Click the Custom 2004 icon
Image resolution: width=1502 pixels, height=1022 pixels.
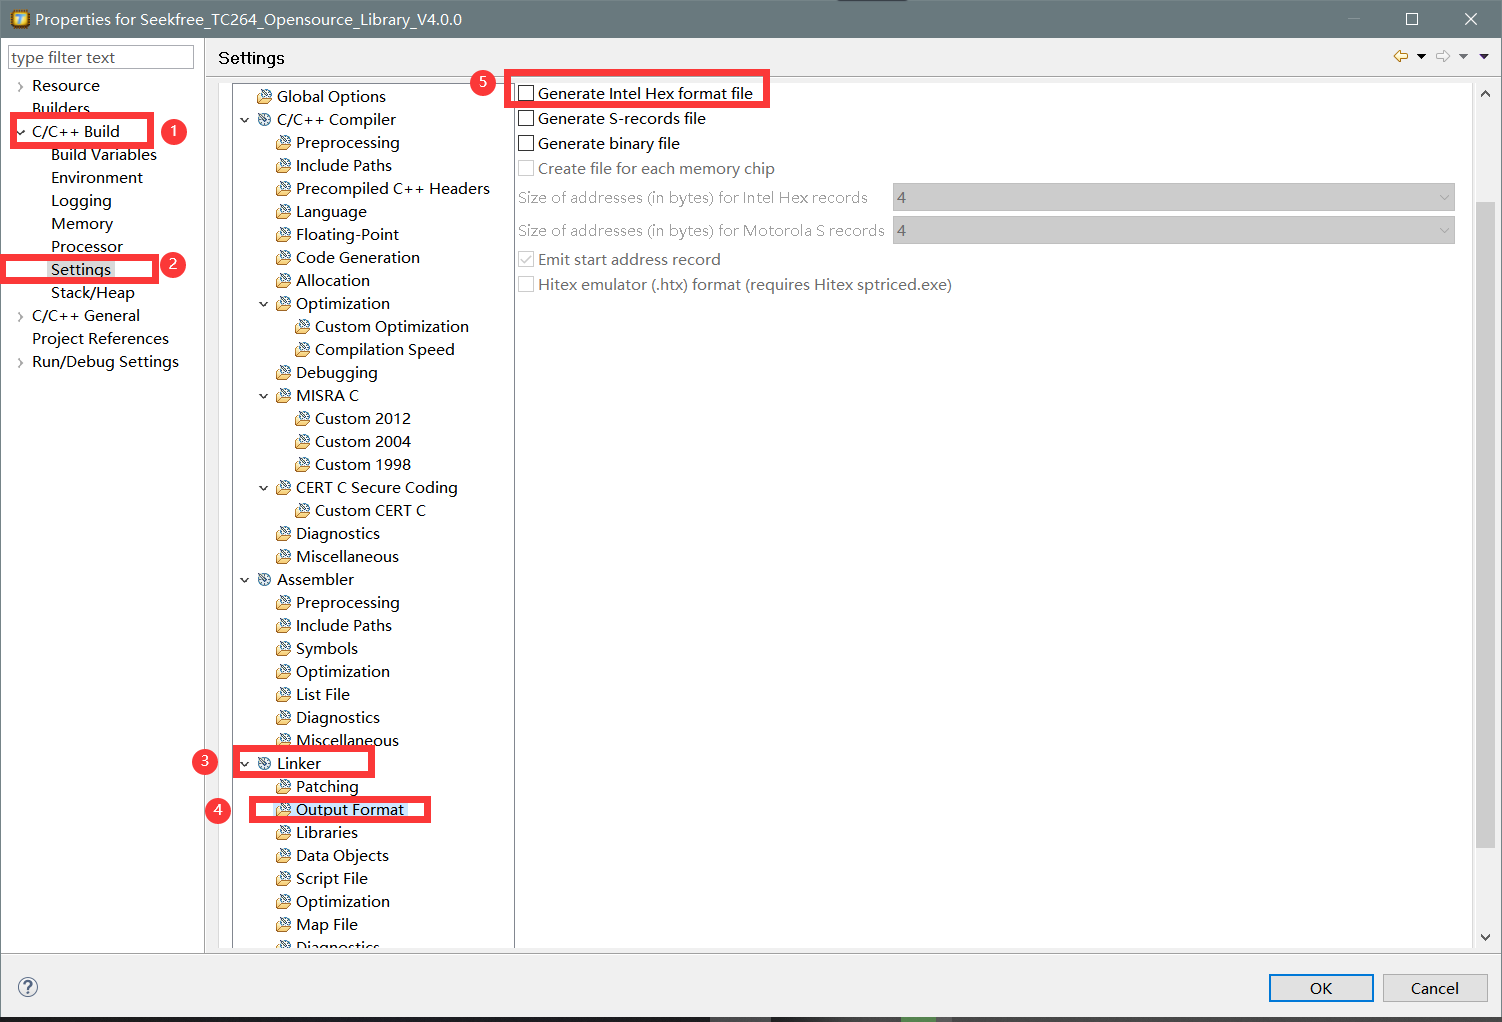tap(302, 442)
